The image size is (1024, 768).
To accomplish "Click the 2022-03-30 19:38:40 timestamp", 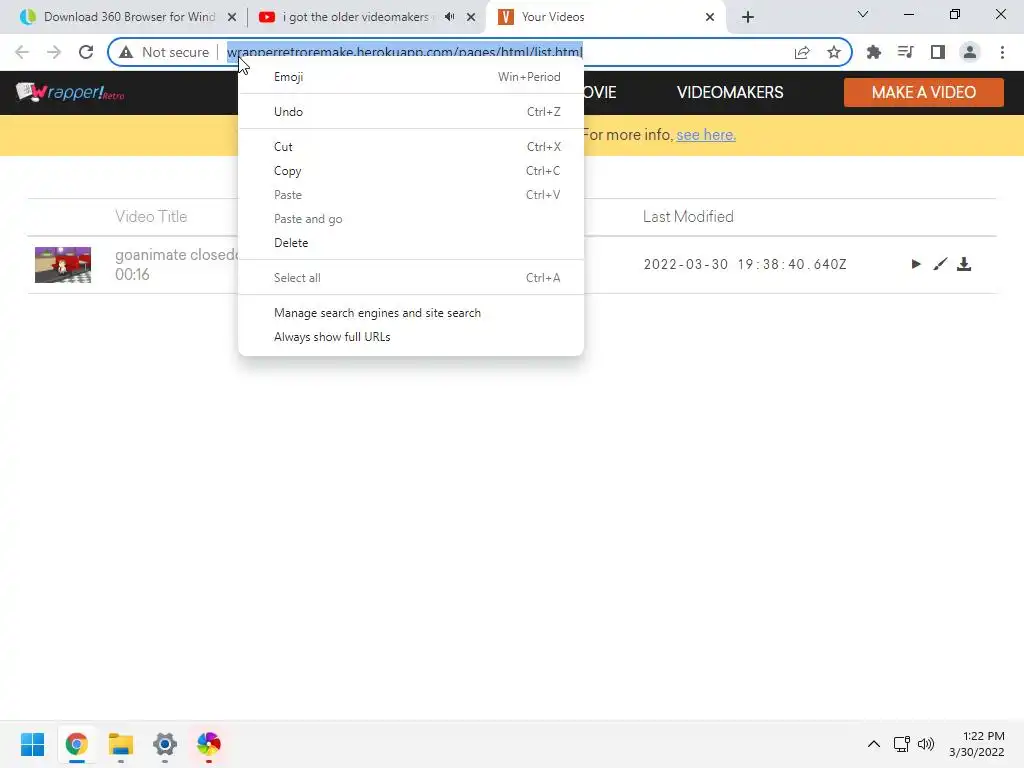I will tap(744, 264).
